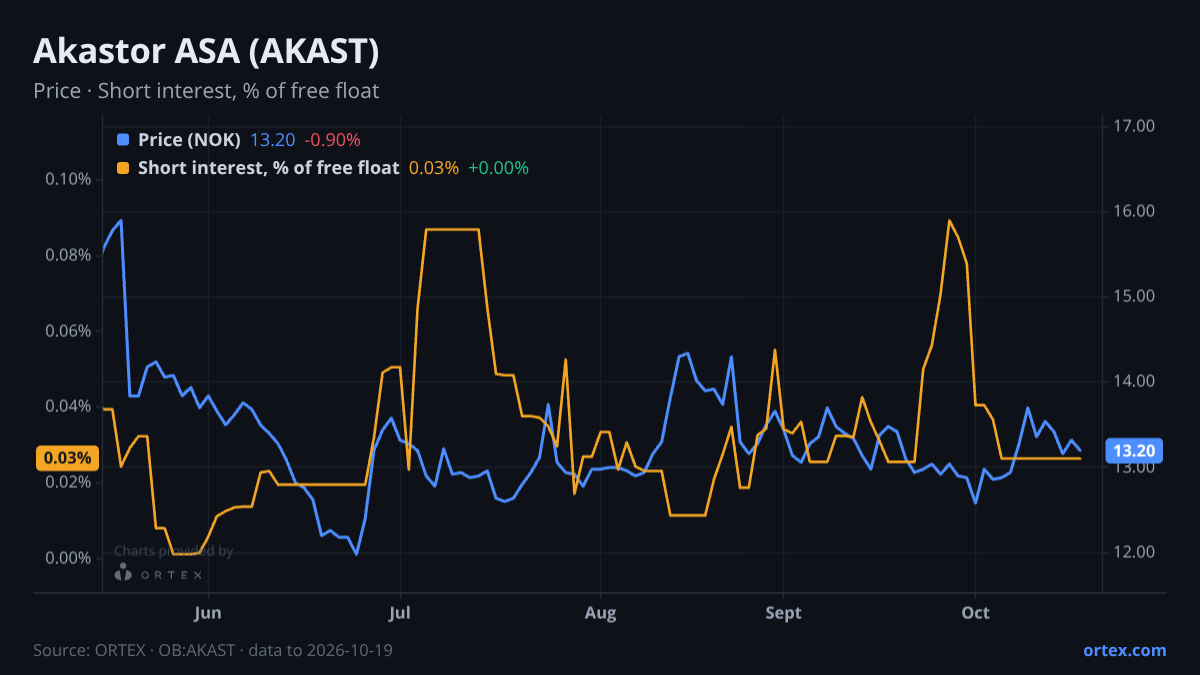Click the 17.00 right axis label

point(1135,126)
